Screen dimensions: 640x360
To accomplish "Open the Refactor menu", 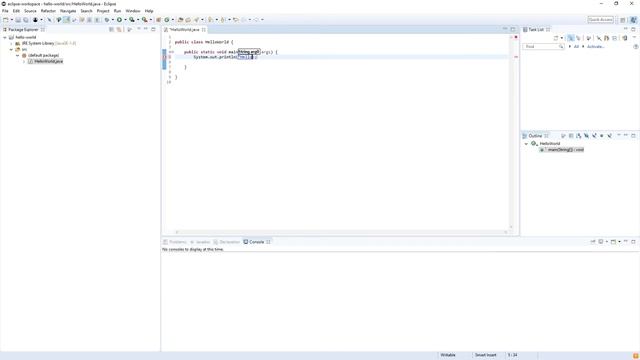I will point(48,11).
